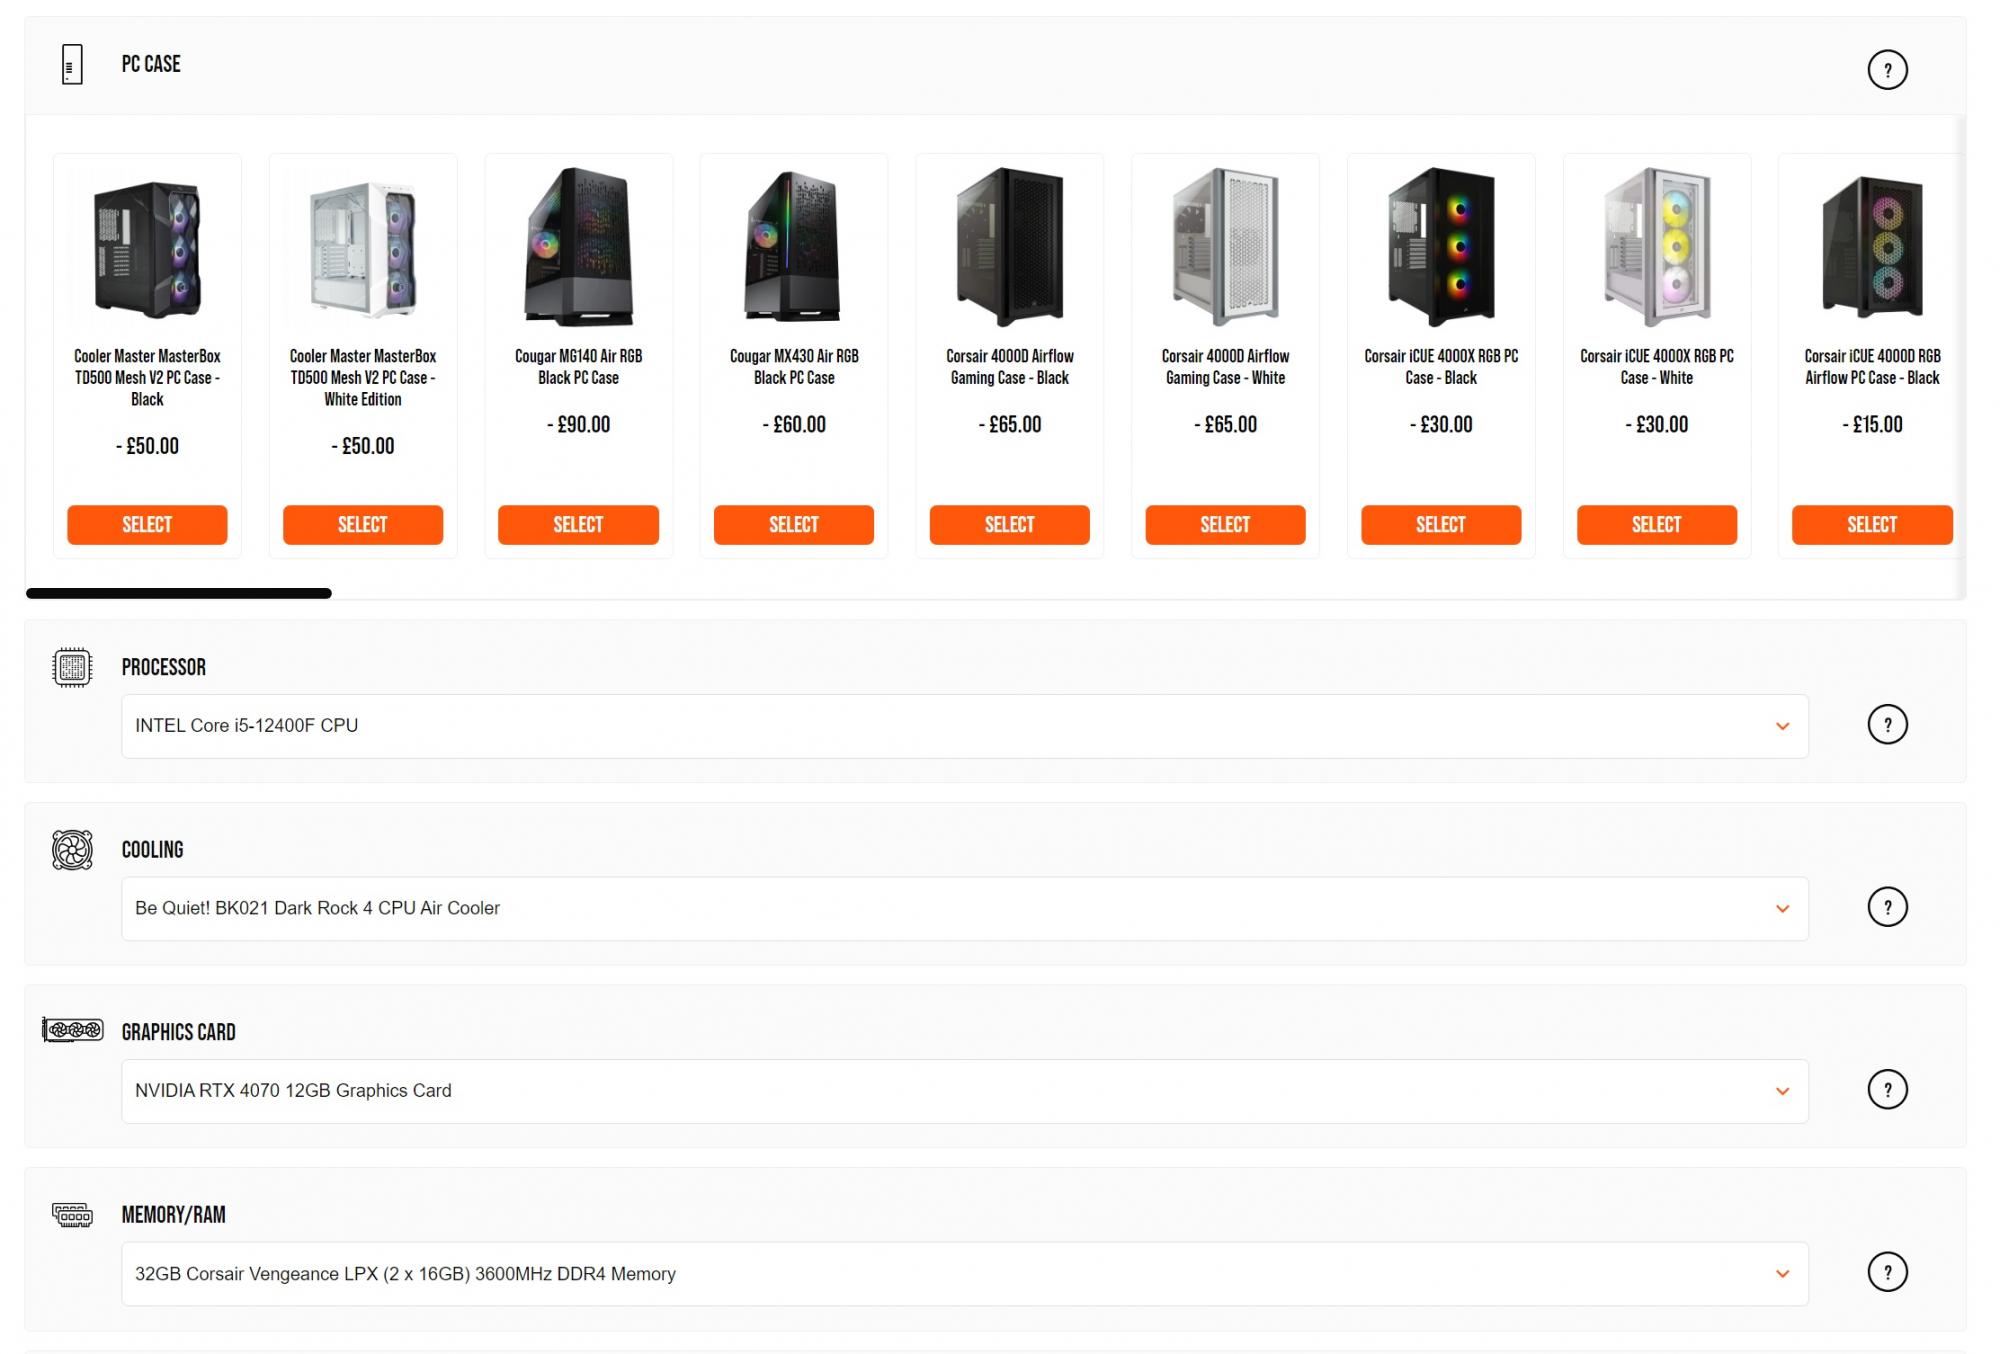Click the Cougar MG140 price - £90.00
The width and height of the screenshot is (2000, 1354).
click(x=578, y=425)
